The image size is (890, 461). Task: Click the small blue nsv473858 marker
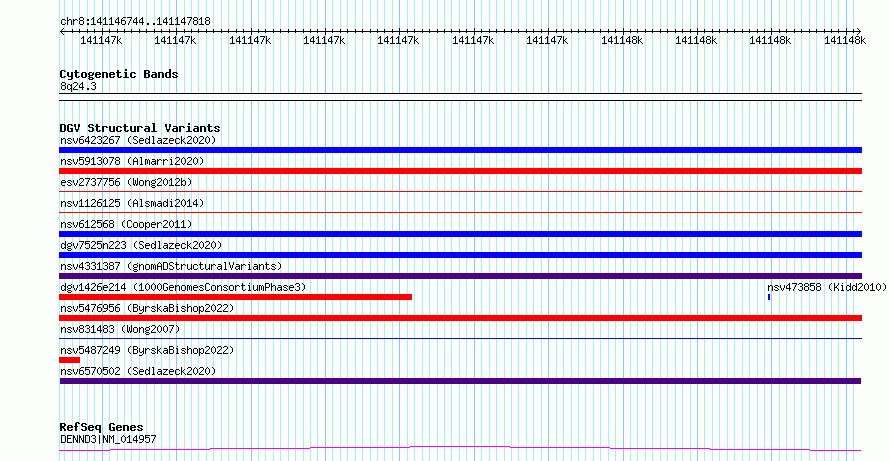(x=769, y=297)
